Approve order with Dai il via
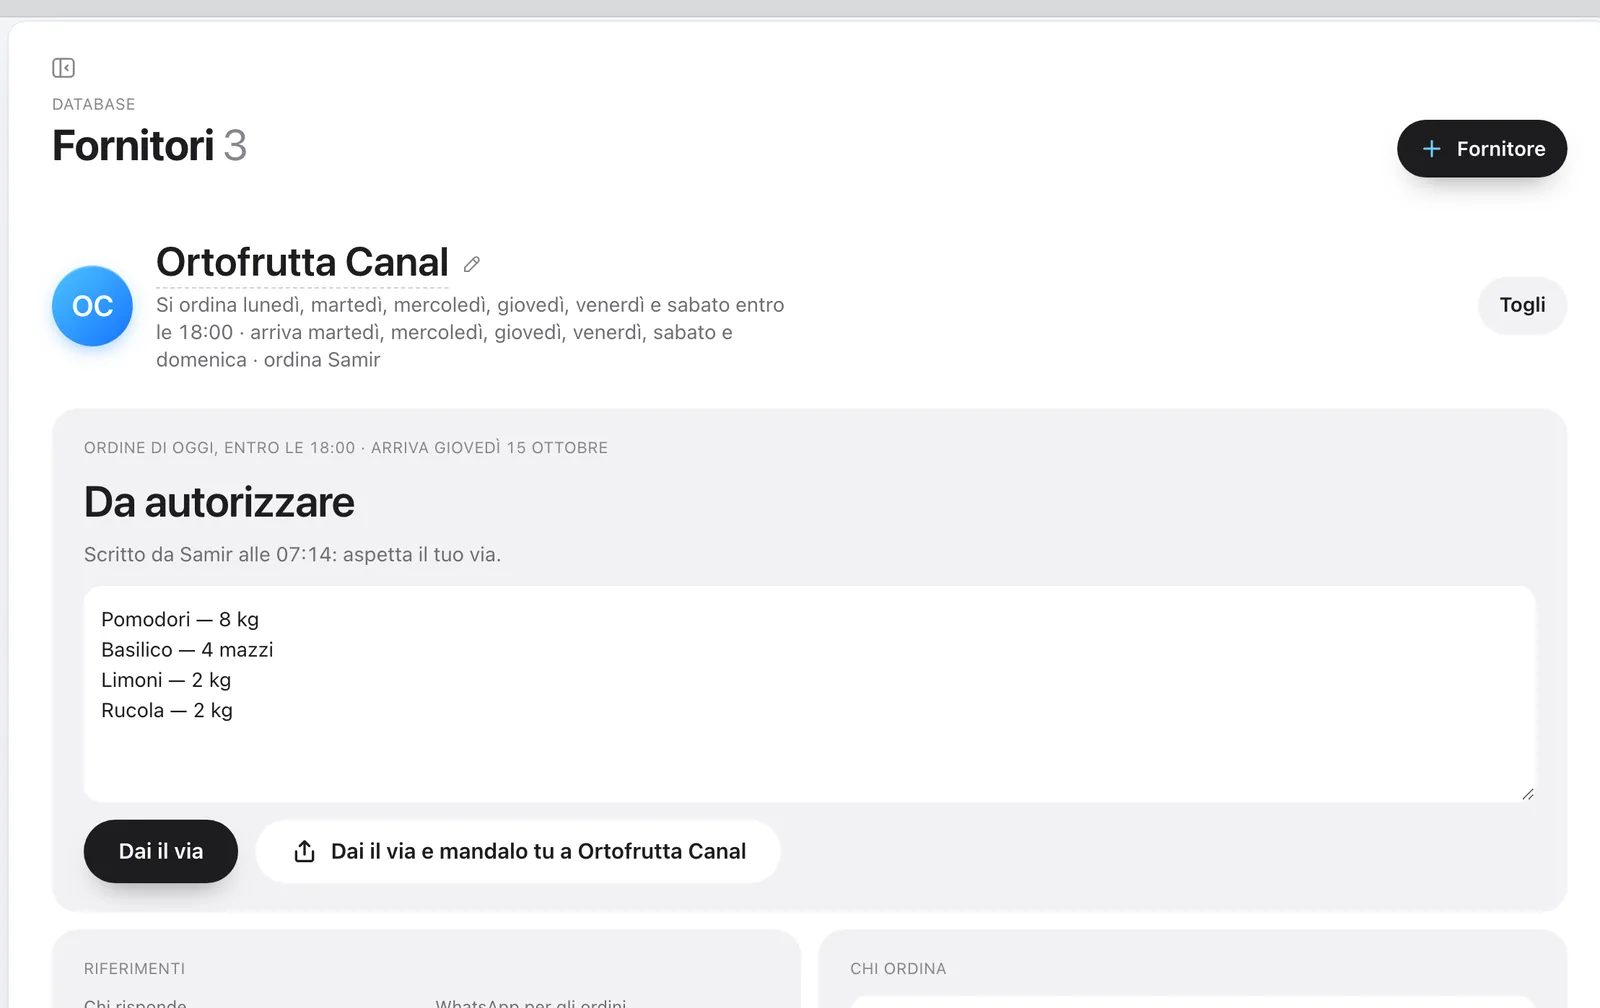This screenshot has height=1008, width=1600. (161, 851)
